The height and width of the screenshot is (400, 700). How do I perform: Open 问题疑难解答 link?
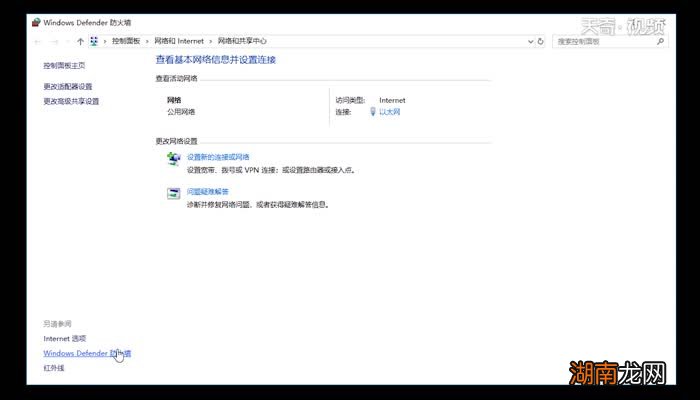click(x=208, y=192)
